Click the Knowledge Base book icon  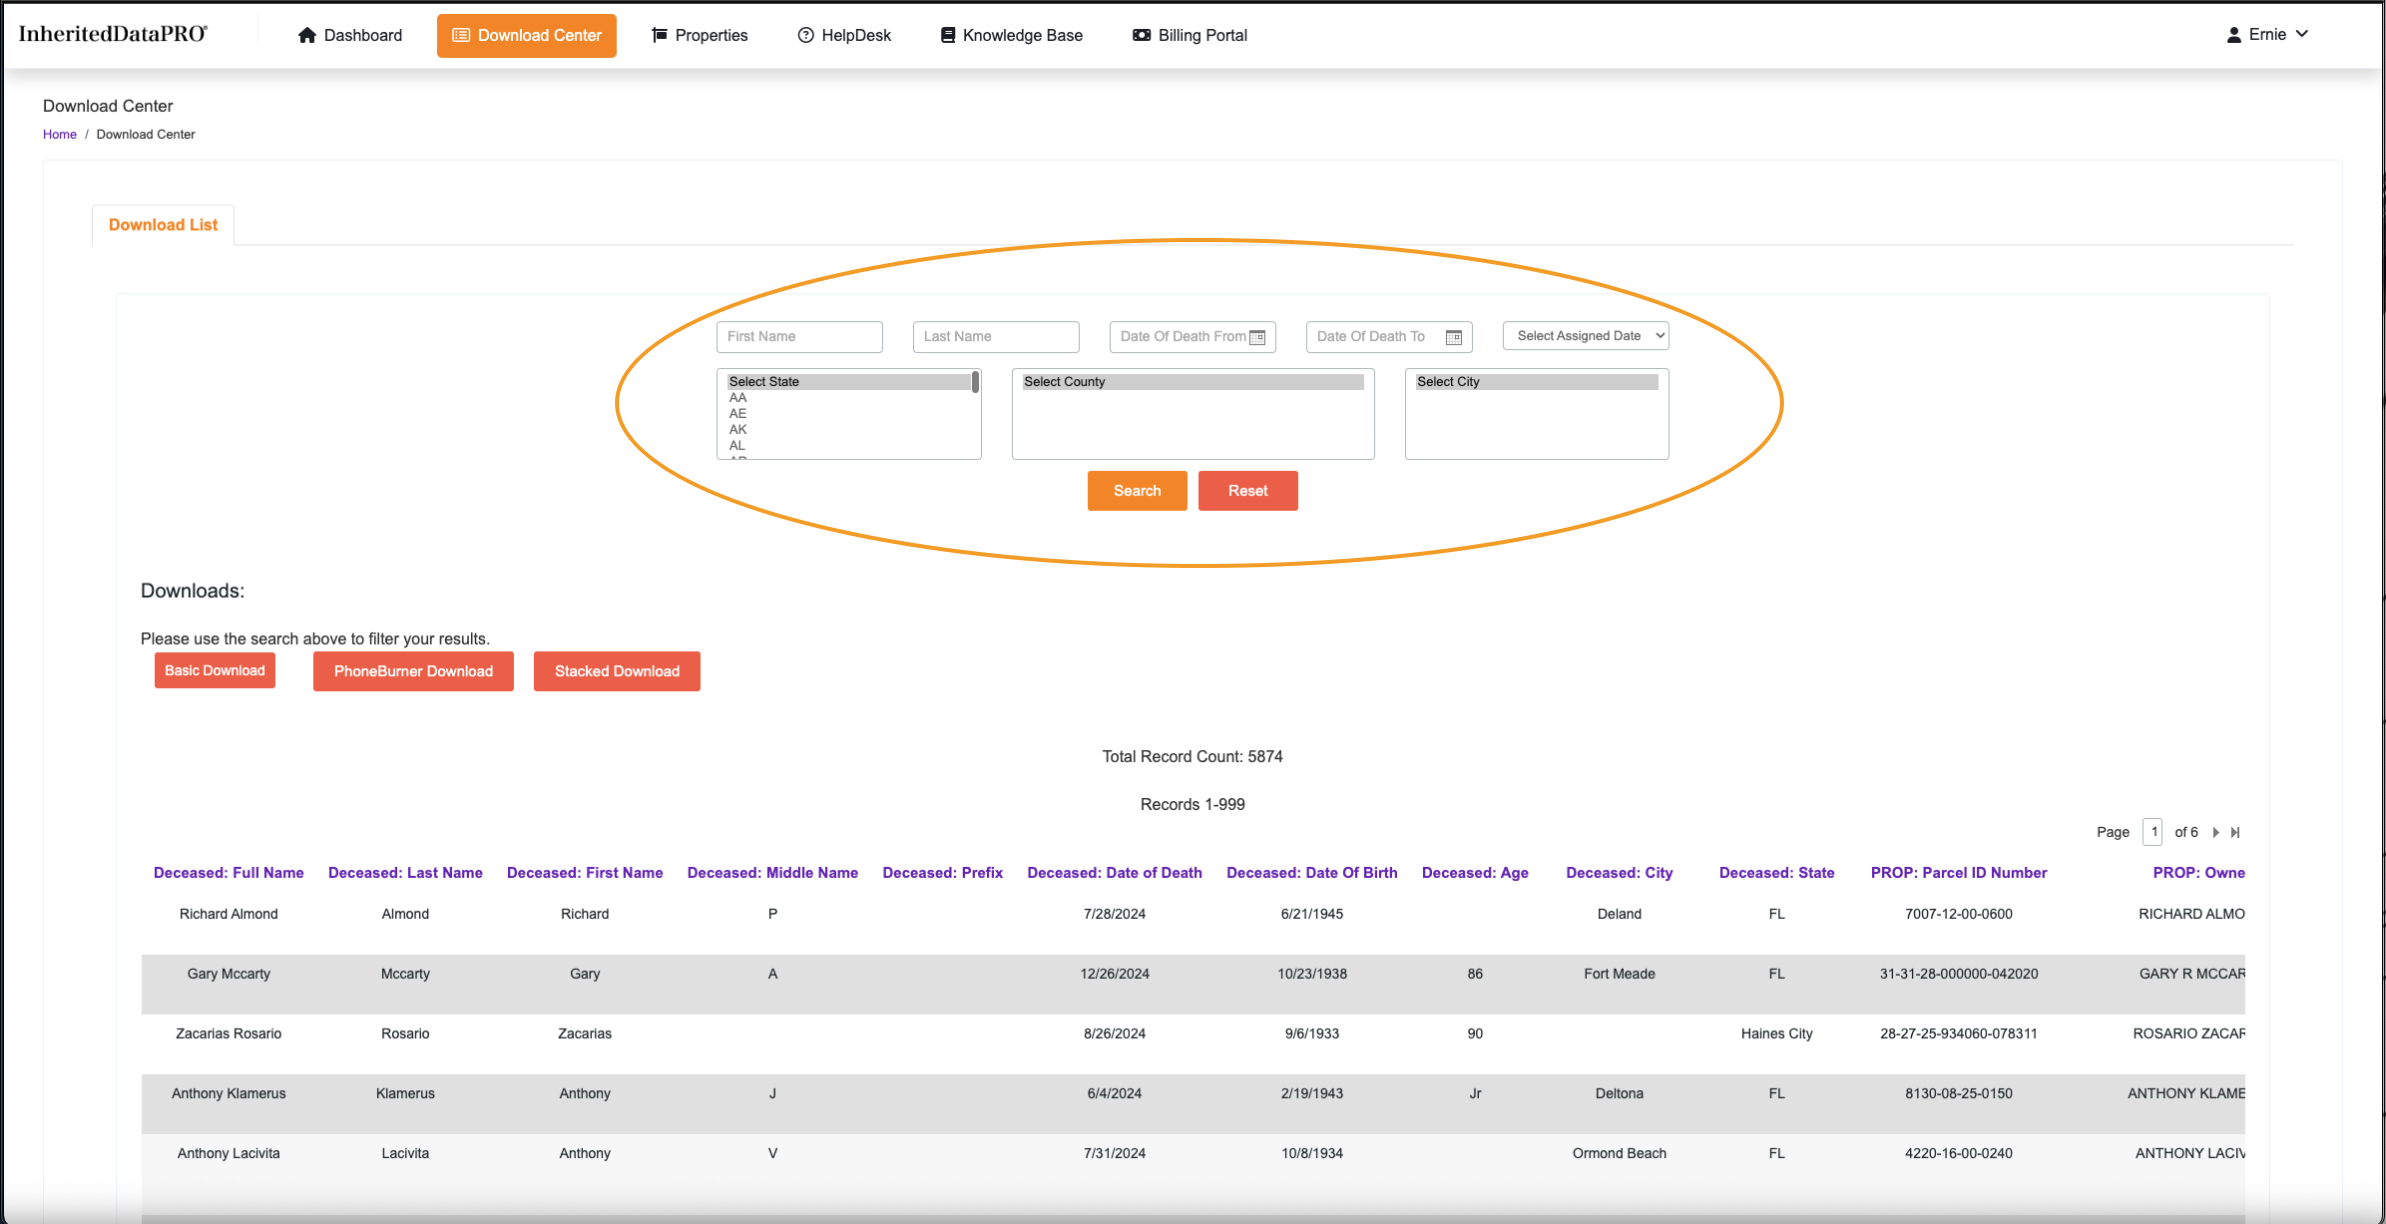coord(947,35)
